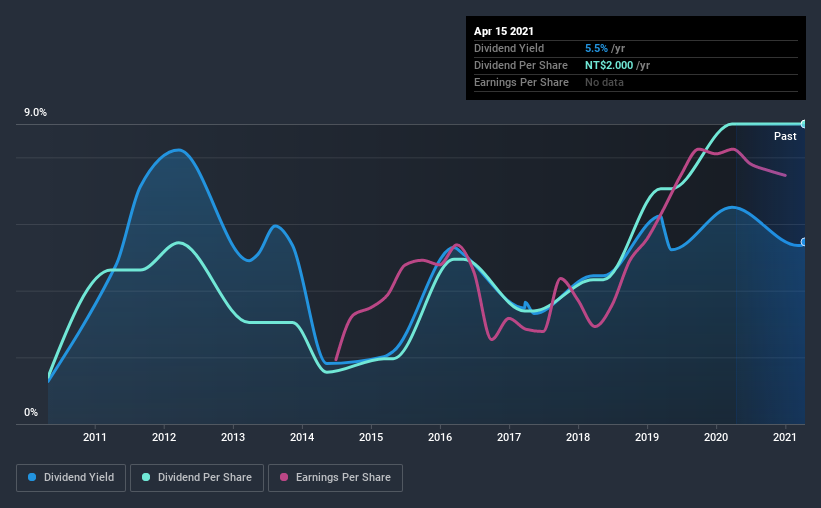The height and width of the screenshot is (508, 821).
Task: Click the NT$2.000 dividend per share value
Action: pos(609,65)
